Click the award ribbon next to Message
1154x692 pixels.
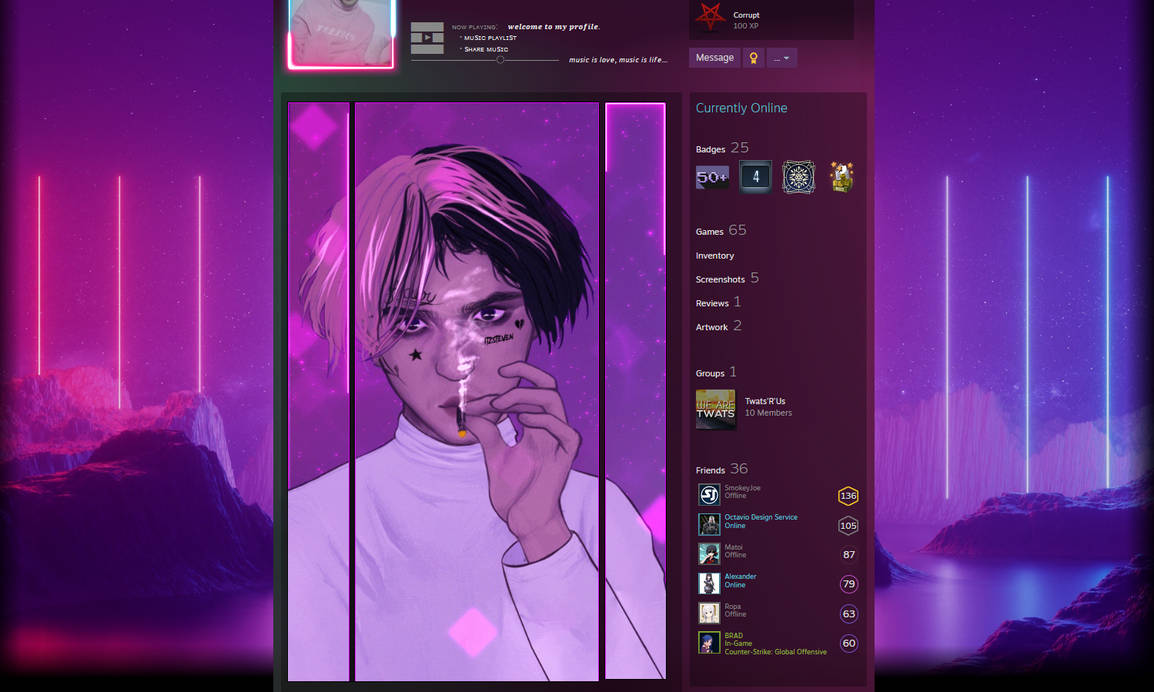pos(752,57)
